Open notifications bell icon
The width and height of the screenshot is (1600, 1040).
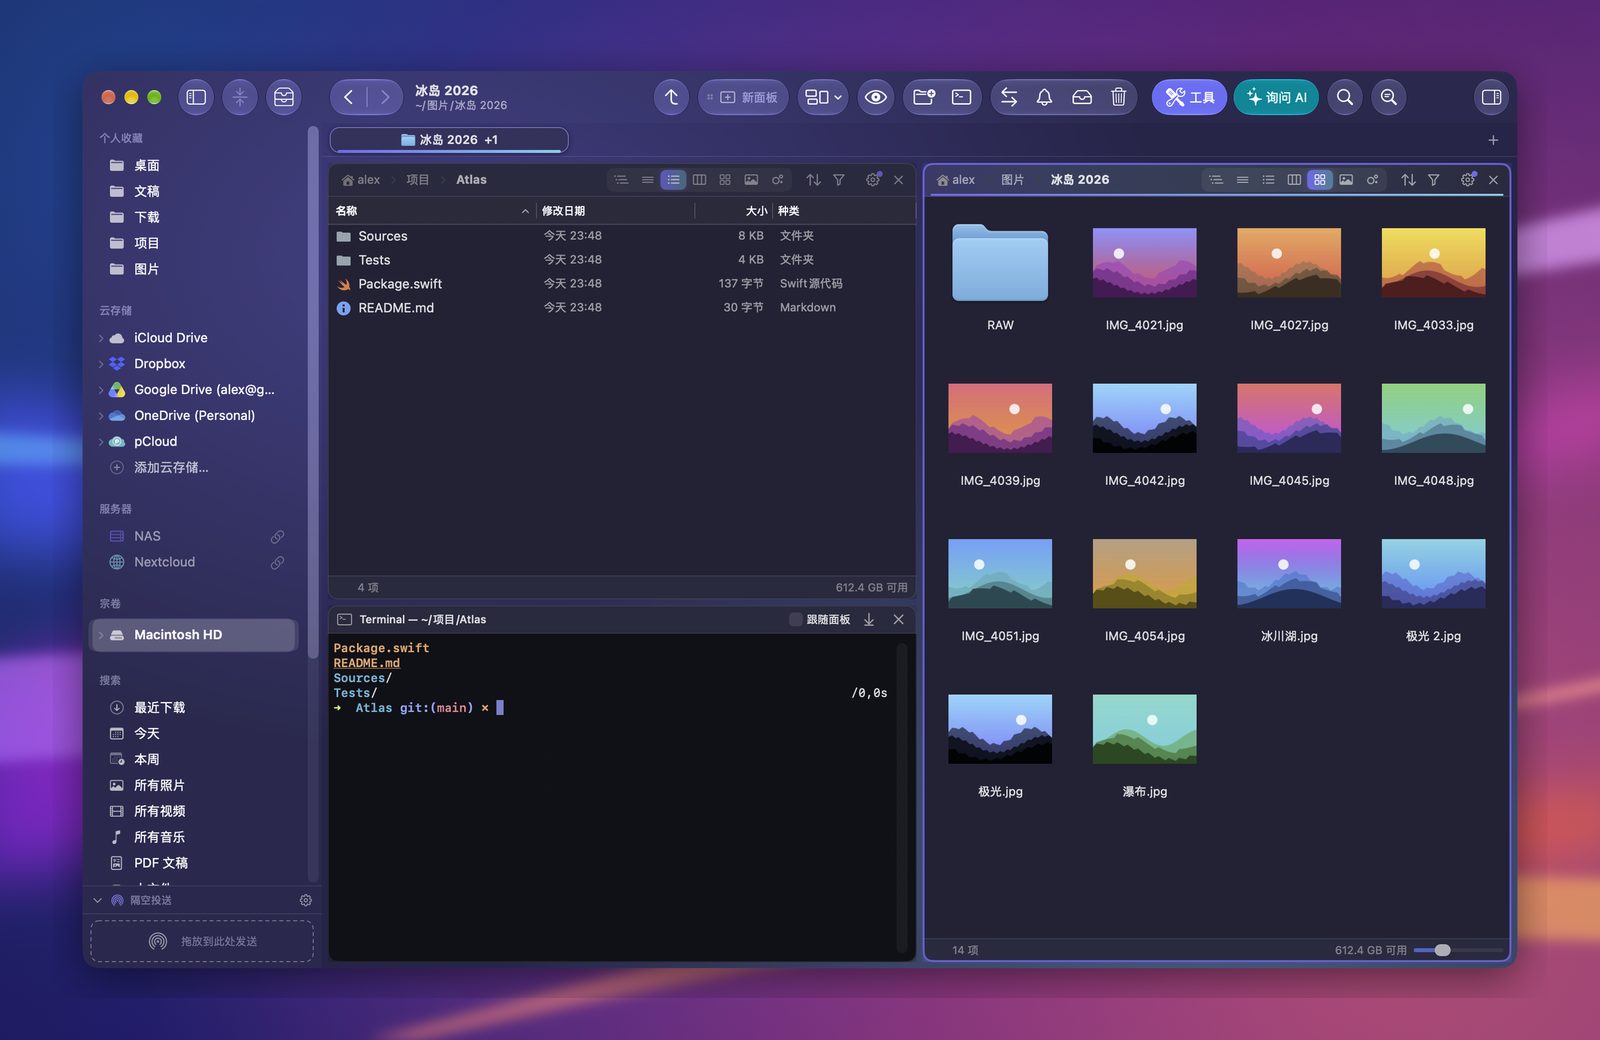click(1044, 97)
